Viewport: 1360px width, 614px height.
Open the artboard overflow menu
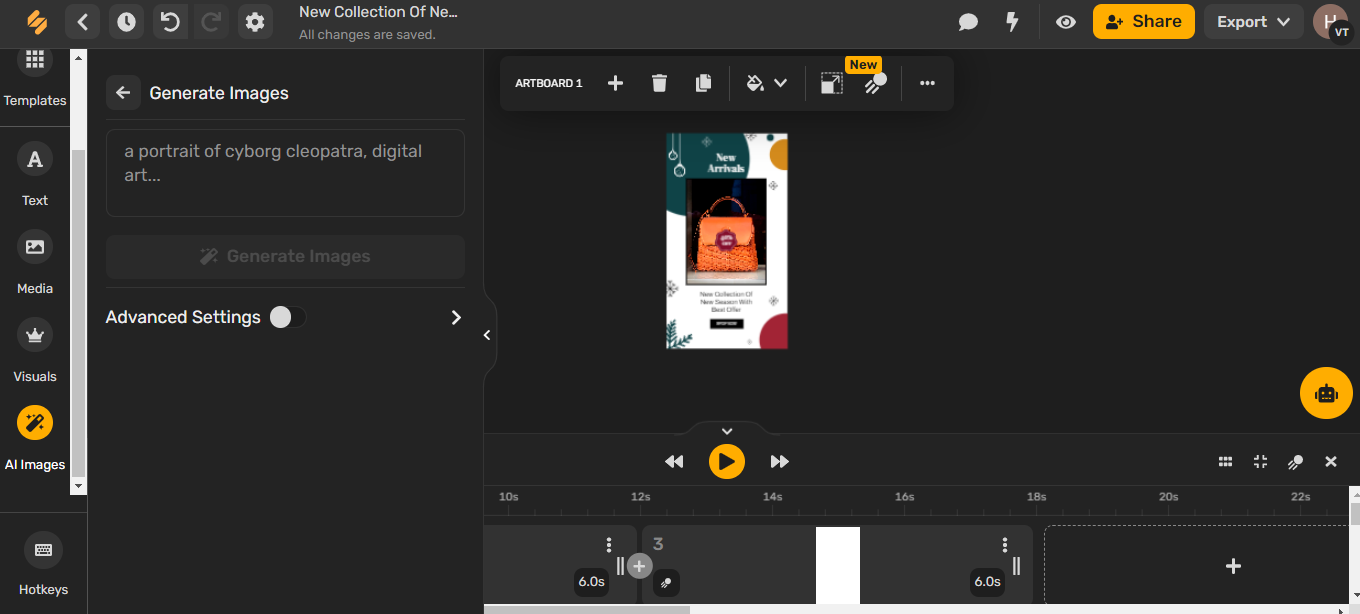pos(927,83)
